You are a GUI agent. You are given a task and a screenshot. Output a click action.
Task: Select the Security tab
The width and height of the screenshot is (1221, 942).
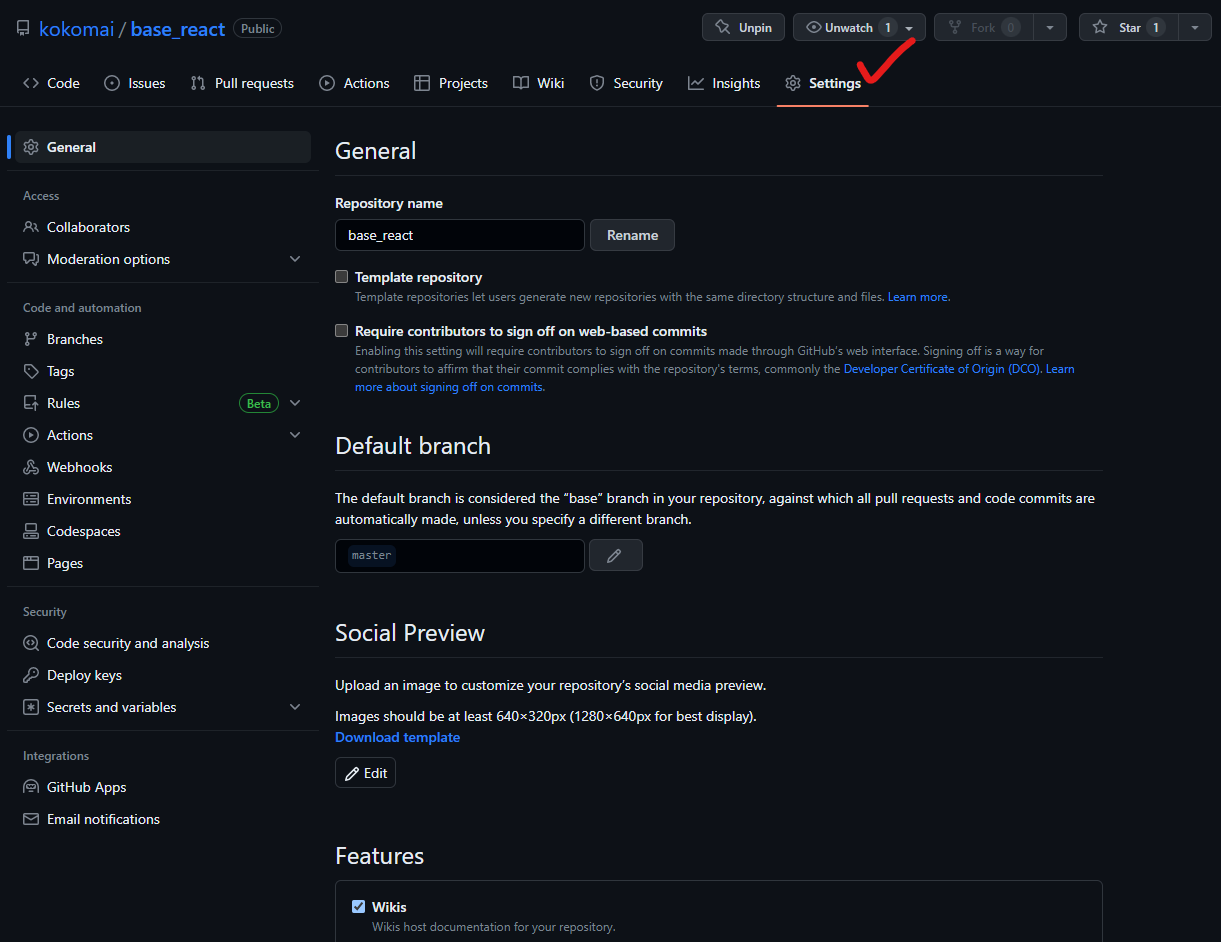coord(626,83)
